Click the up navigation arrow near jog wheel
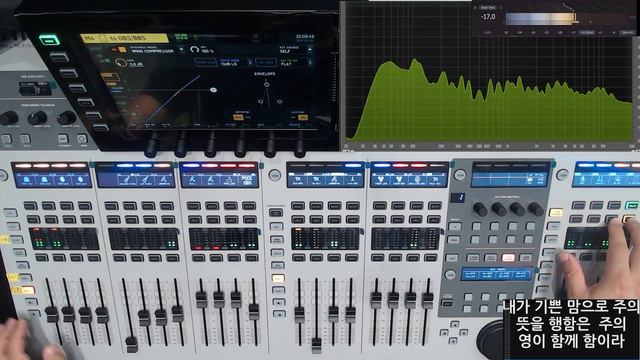The height and width of the screenshot is (360, 640). [454, 324]
